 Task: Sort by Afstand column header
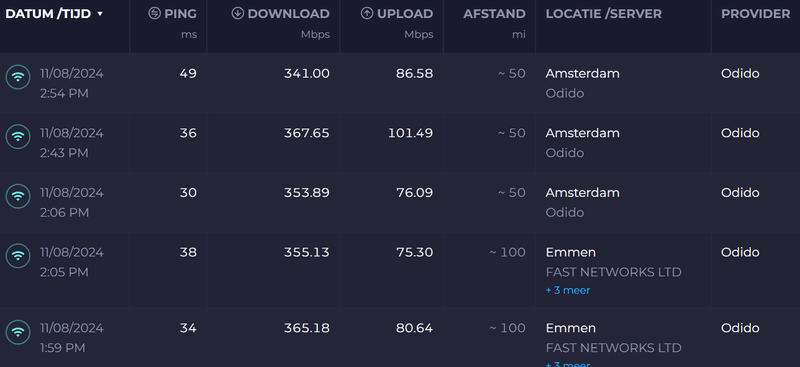pyautogui.click(x=494, y=14)
